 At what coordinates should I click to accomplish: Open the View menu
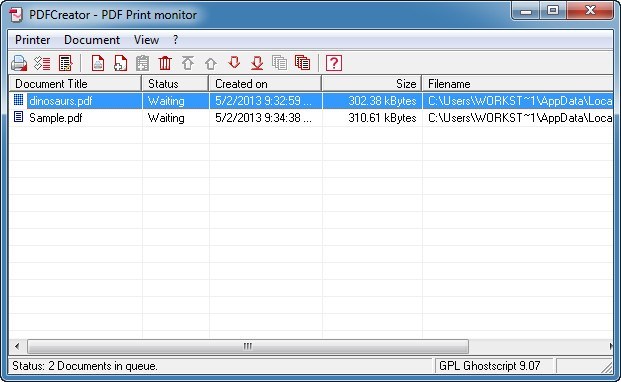point(146,40)
